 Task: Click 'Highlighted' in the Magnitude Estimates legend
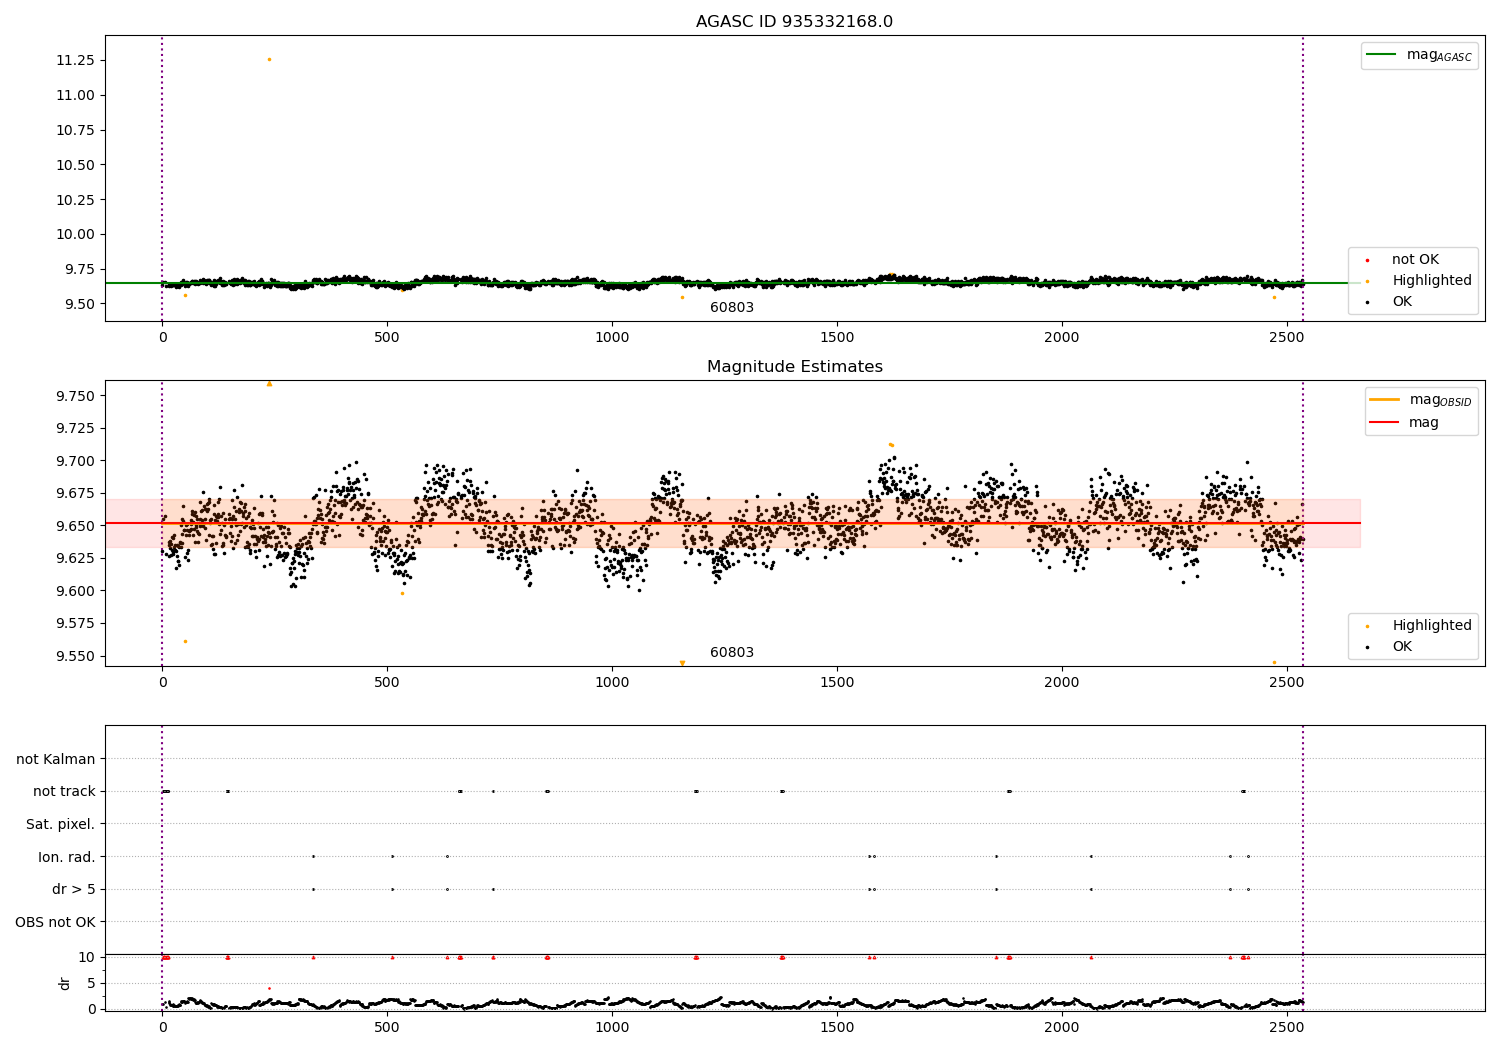point(1432,625)
